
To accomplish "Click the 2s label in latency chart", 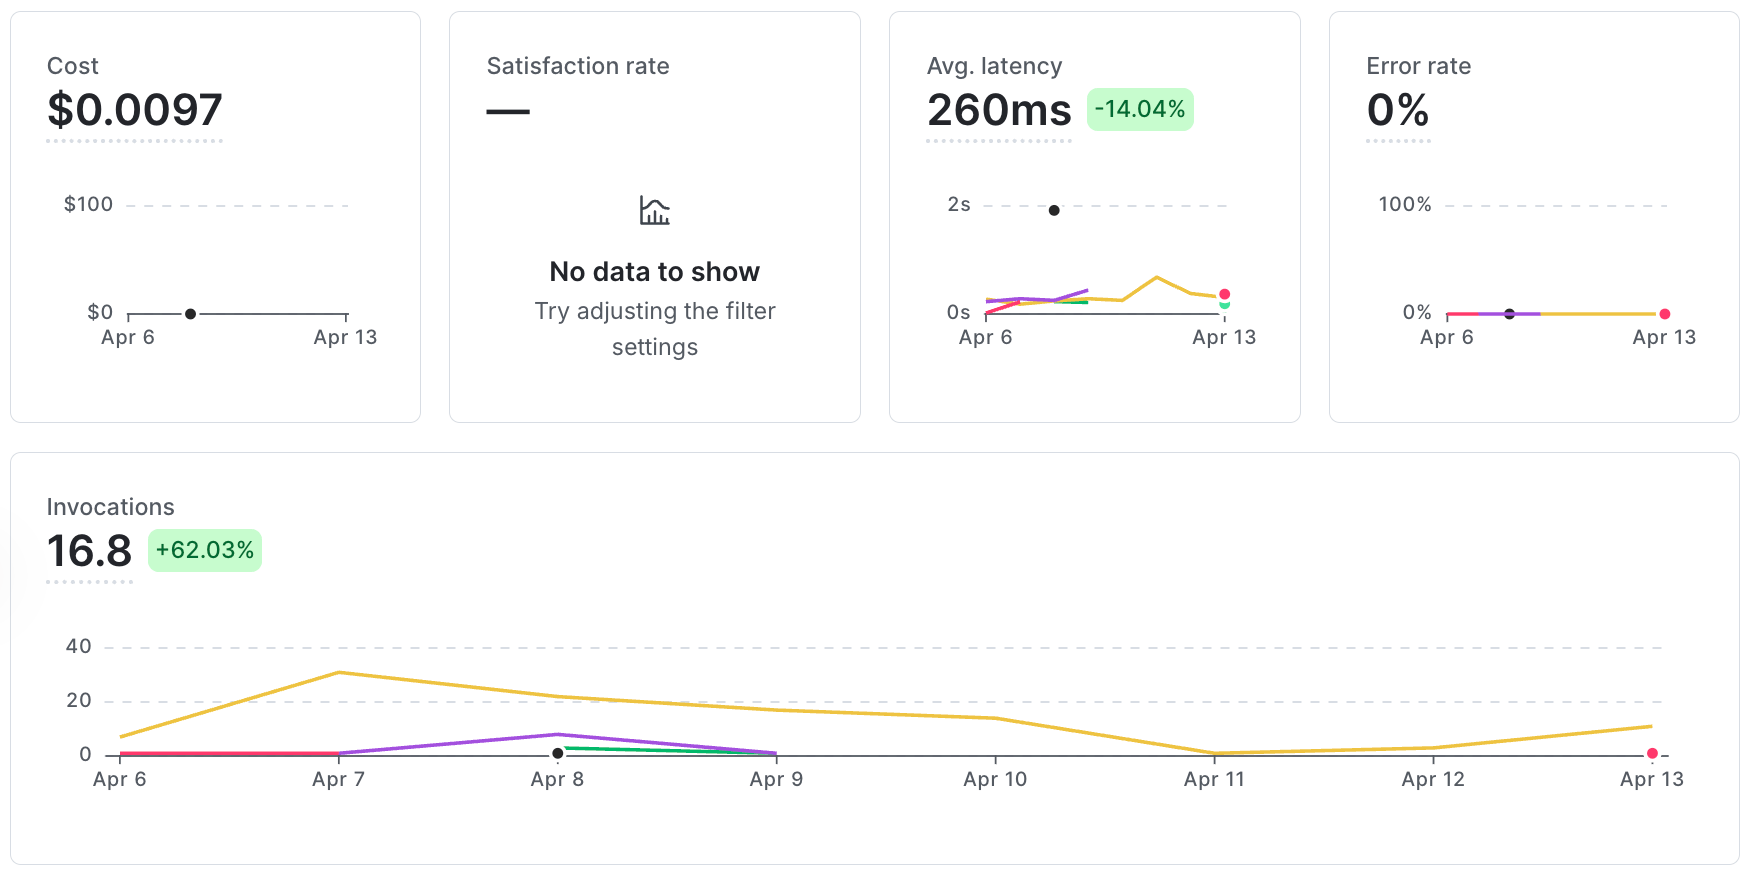I will tap(959, 204).
